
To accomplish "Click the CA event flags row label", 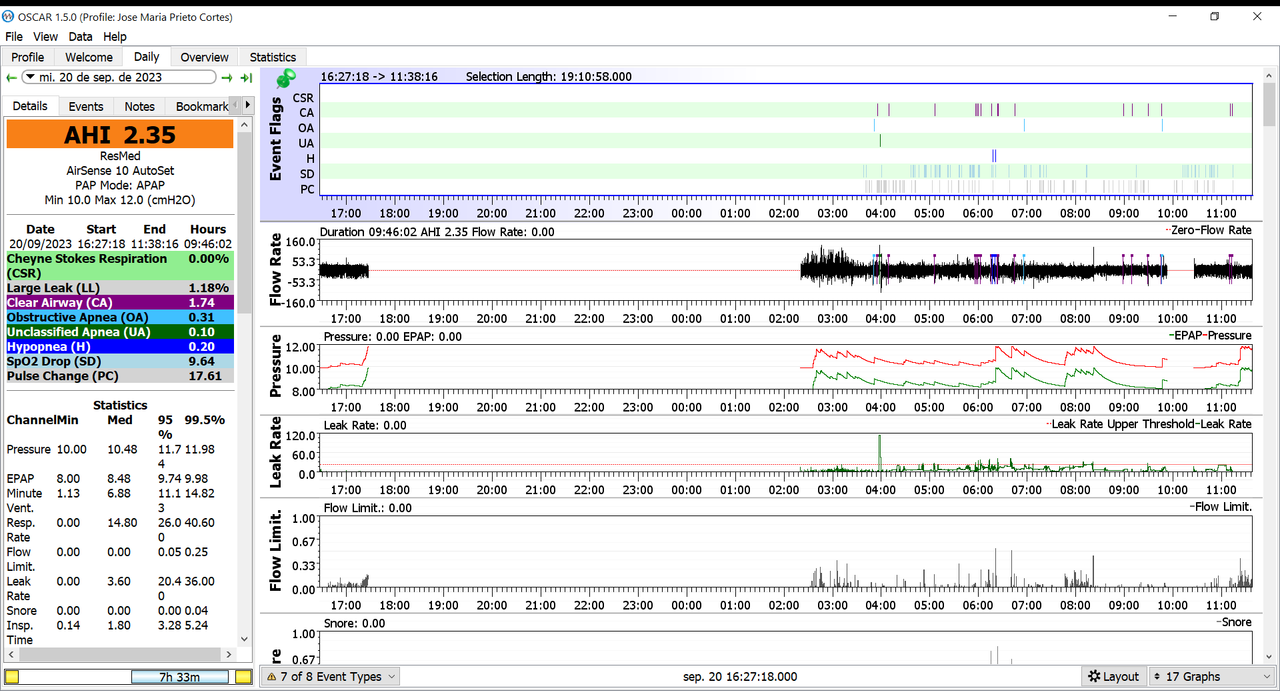I will coord(306,113).
